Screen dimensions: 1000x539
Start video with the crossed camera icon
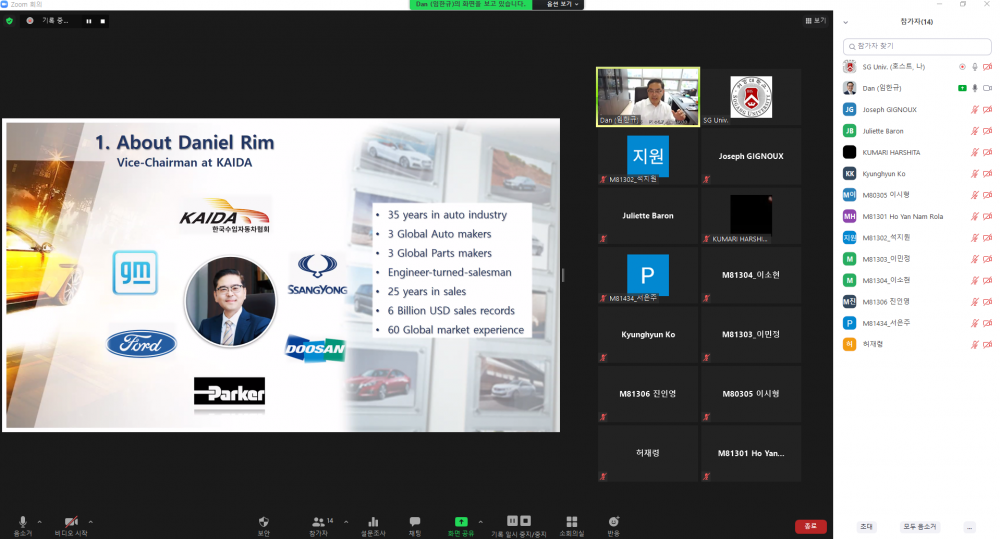(71, 522)
